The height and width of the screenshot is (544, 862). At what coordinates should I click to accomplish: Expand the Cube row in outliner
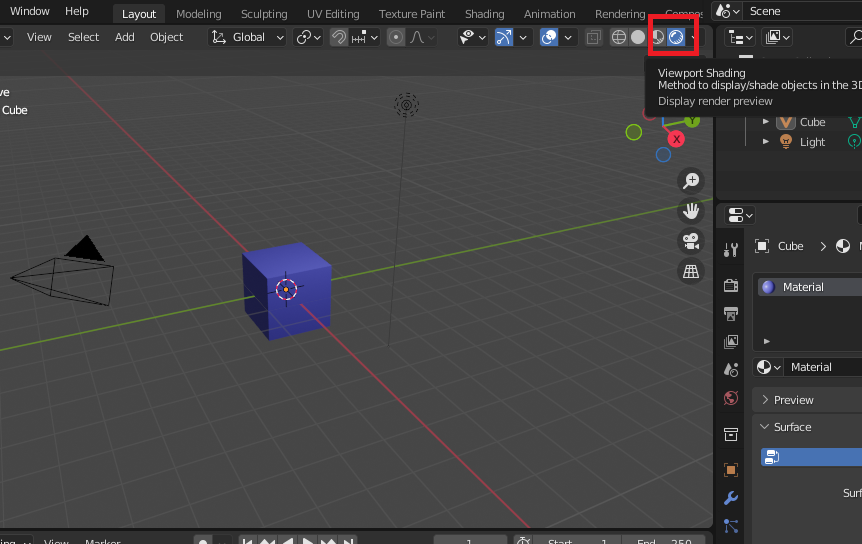click(766, 121)
